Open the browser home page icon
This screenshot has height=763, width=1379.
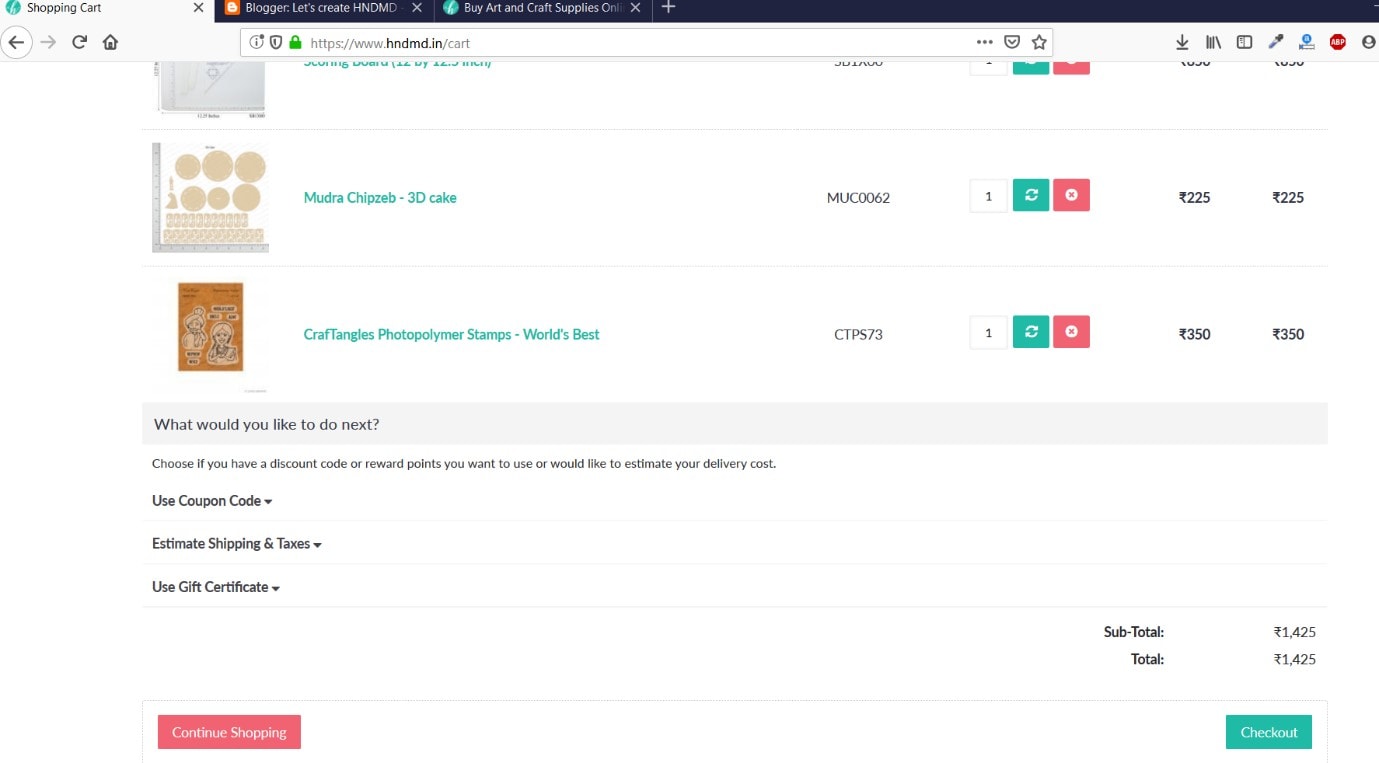[x=110, y=42]
